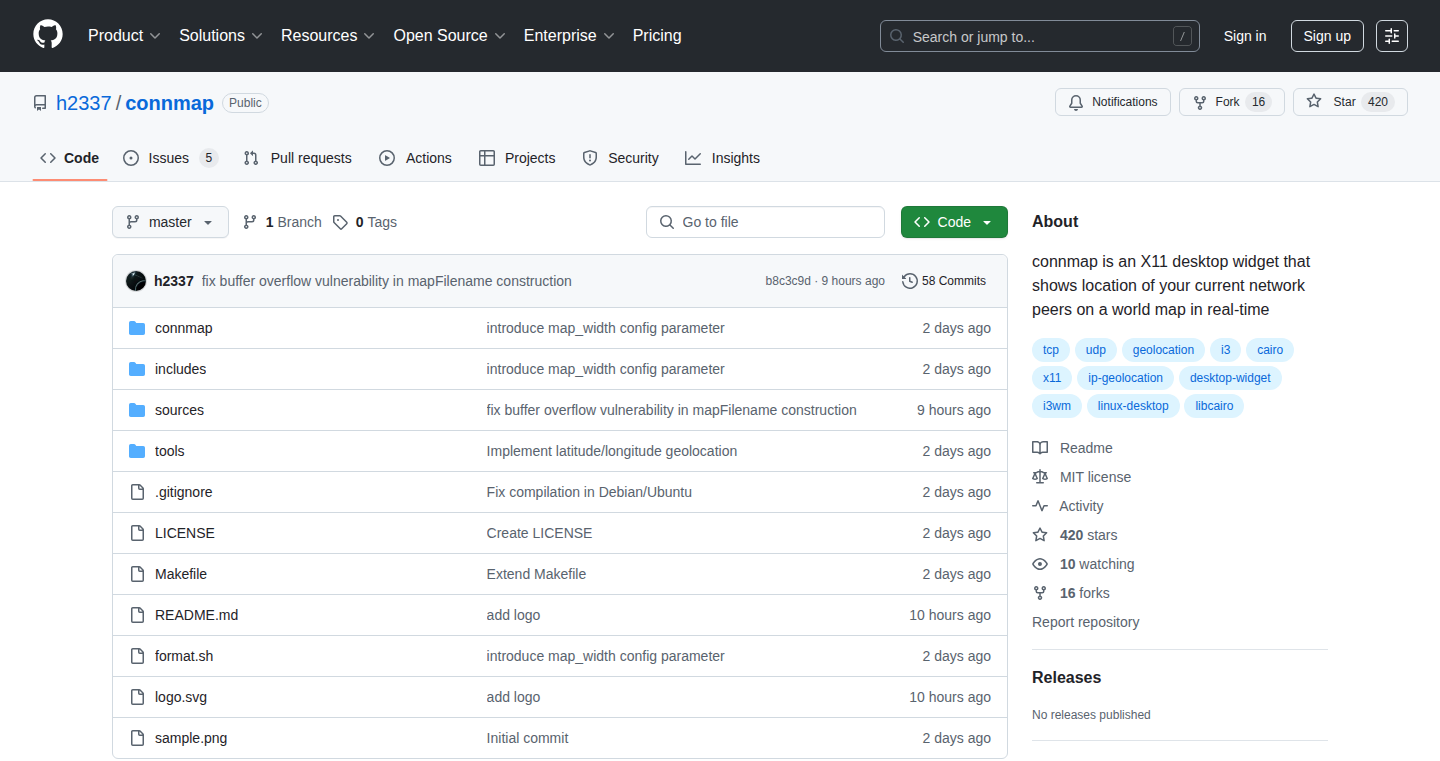Click the h2337 avatar in the commit row
Image resolution: width=1440 pixels, height=761 pixels.
(x=136, y=281)
